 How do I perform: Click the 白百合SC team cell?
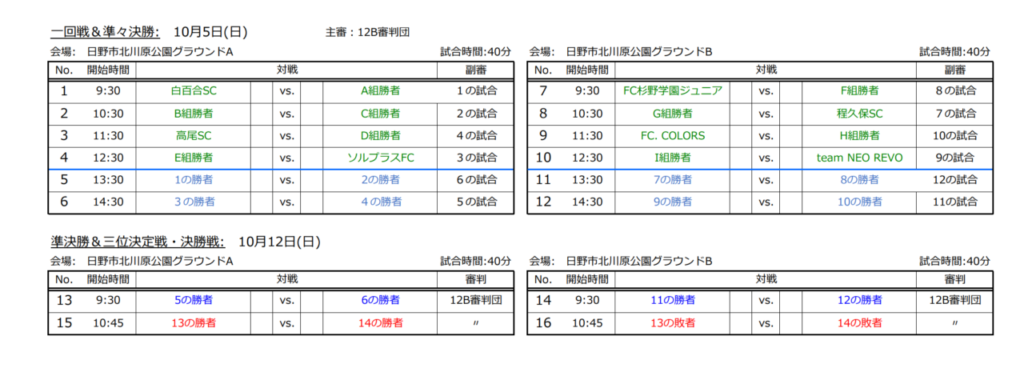(x=194, y=91)
